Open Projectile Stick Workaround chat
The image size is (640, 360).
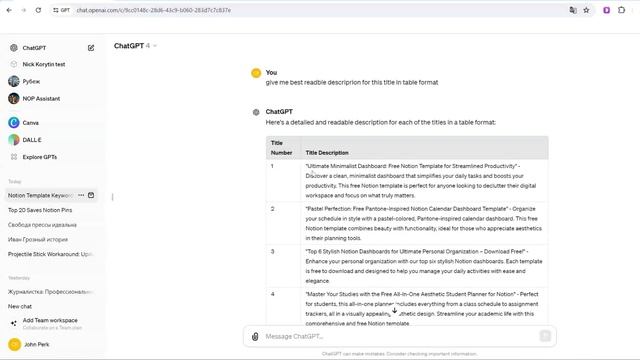point(51,254)
